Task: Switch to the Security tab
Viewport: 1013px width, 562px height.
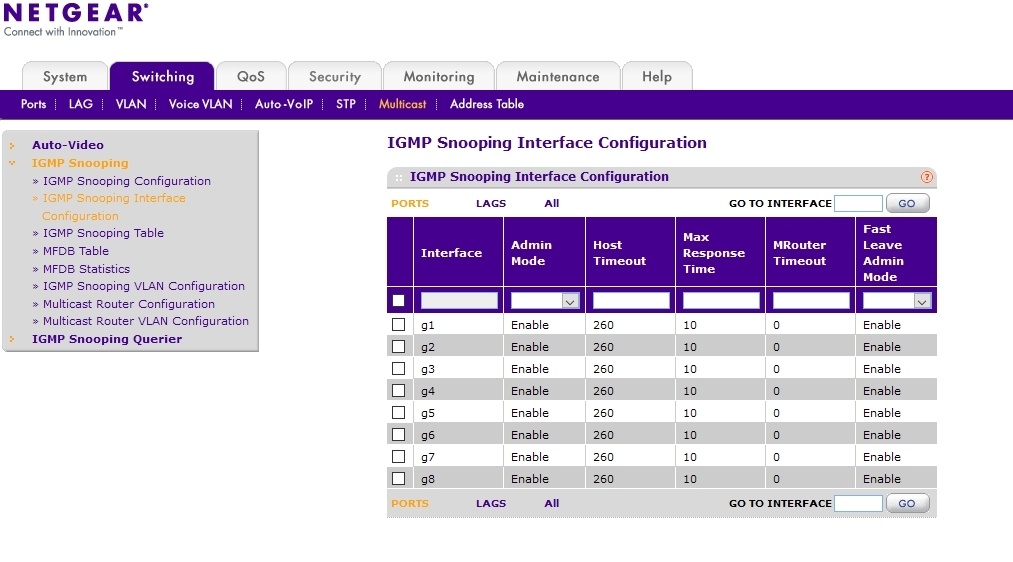Action: [335, 76]
